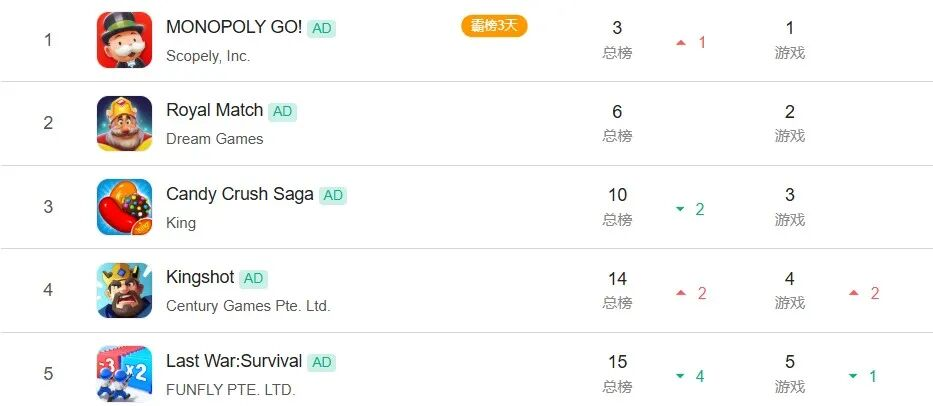The image size is (933, 406).
Task: Open publisher Scopely, Inc.
Action: click(208, 56)
